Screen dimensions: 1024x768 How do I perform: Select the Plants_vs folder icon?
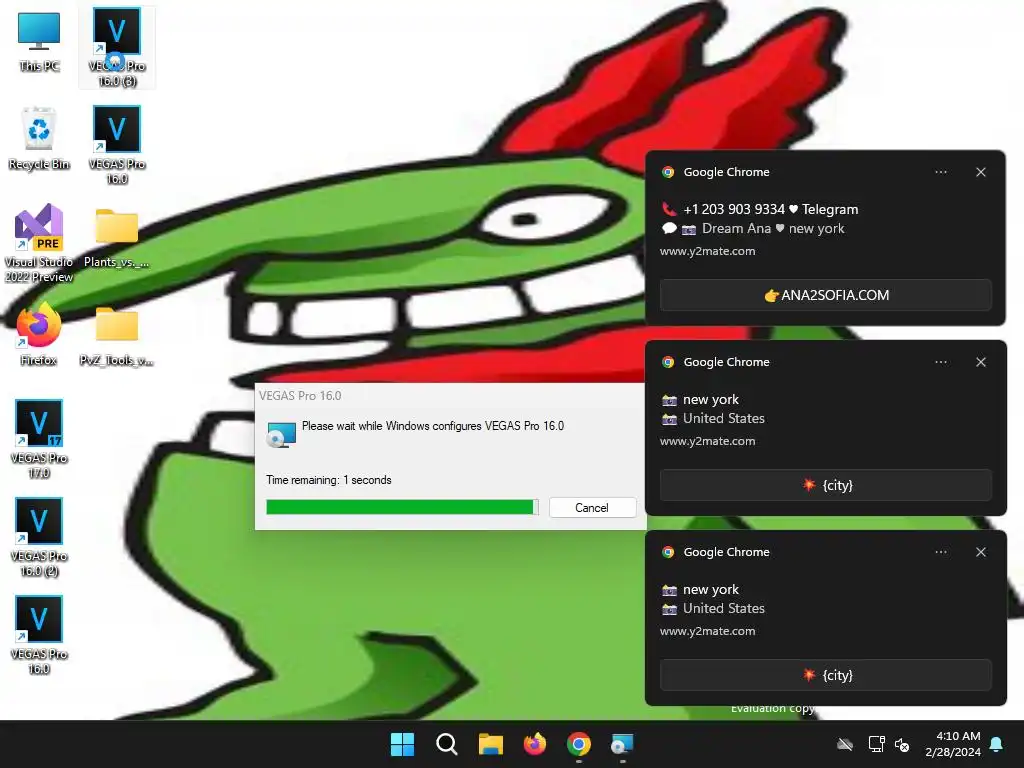coord(116,238)
